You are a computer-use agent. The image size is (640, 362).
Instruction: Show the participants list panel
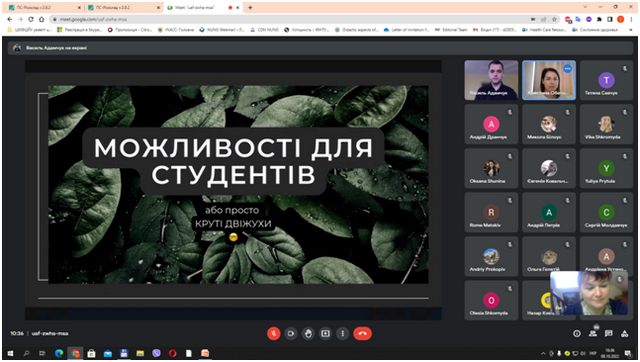(593, 333)
